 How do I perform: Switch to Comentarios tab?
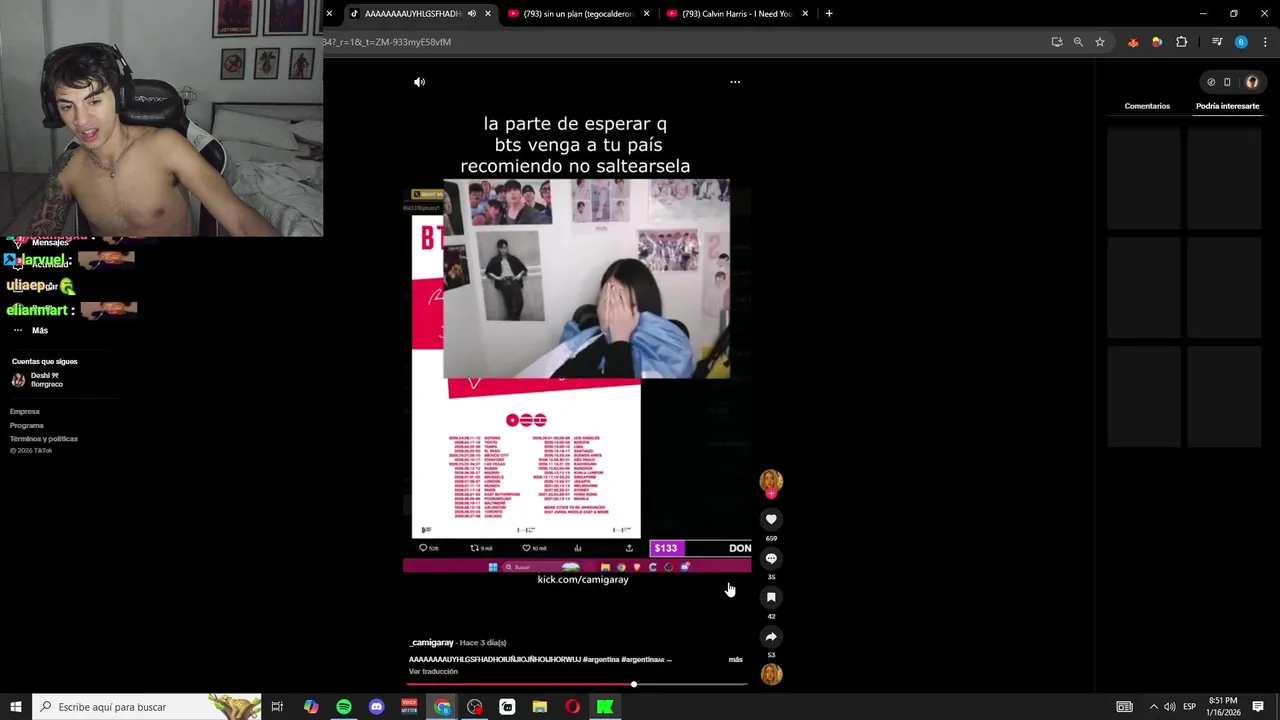tap(1147, 106)
